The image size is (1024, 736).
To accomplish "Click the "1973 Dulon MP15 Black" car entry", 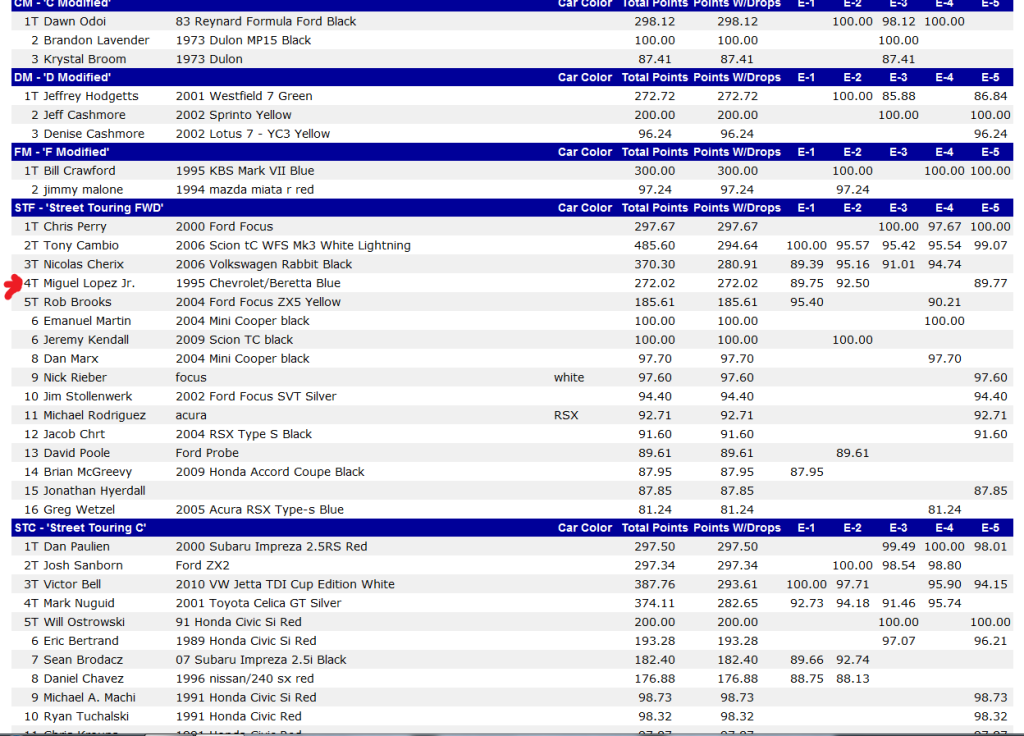I will tap(243, 40).
